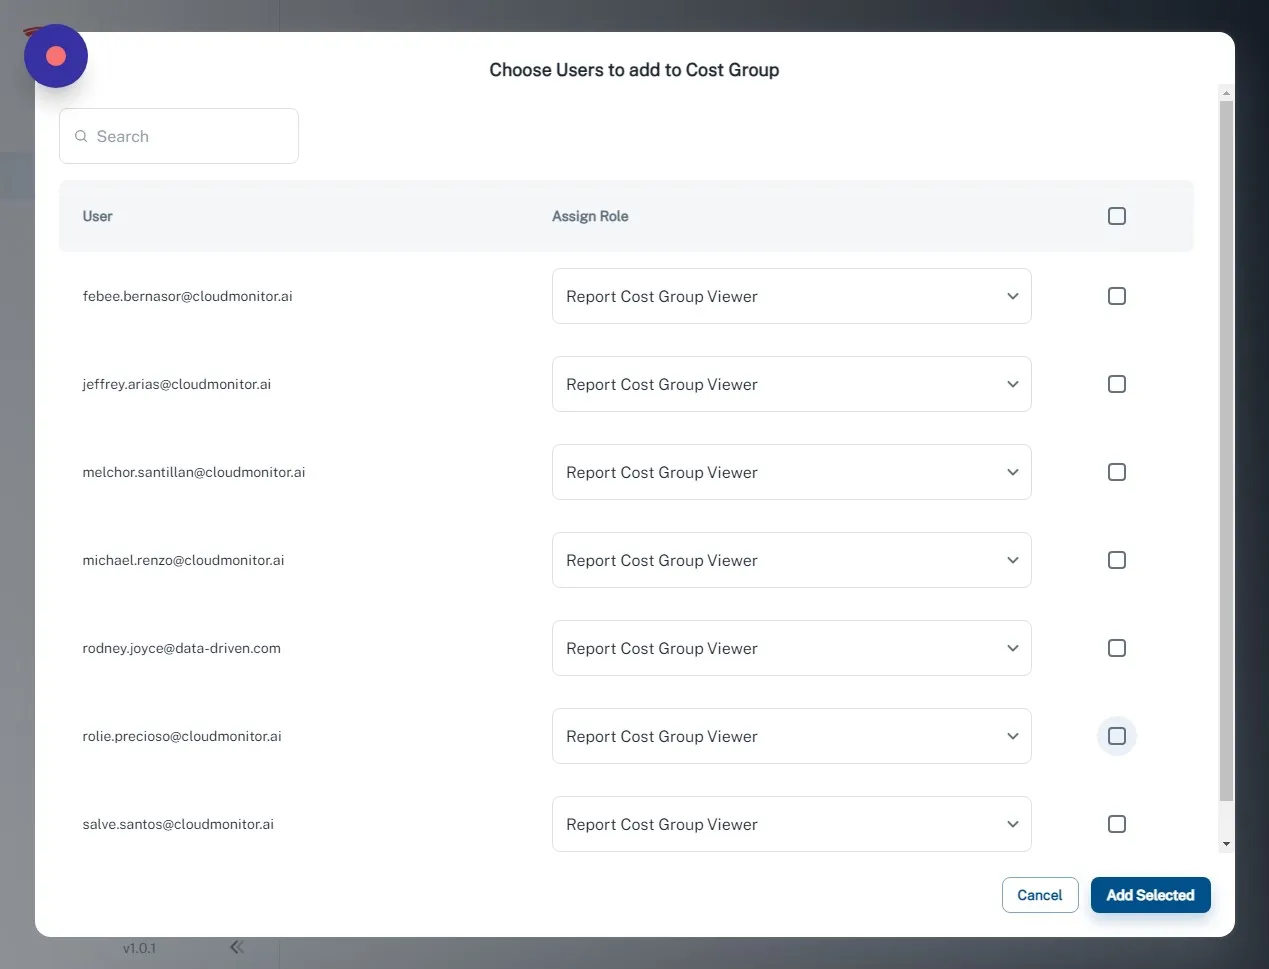Image resolution: width=1269 pixels, height=969 pixels.
Task: Click the email salve.santos@cloudmonitor.ai
Action: click(x=178, y=824)
